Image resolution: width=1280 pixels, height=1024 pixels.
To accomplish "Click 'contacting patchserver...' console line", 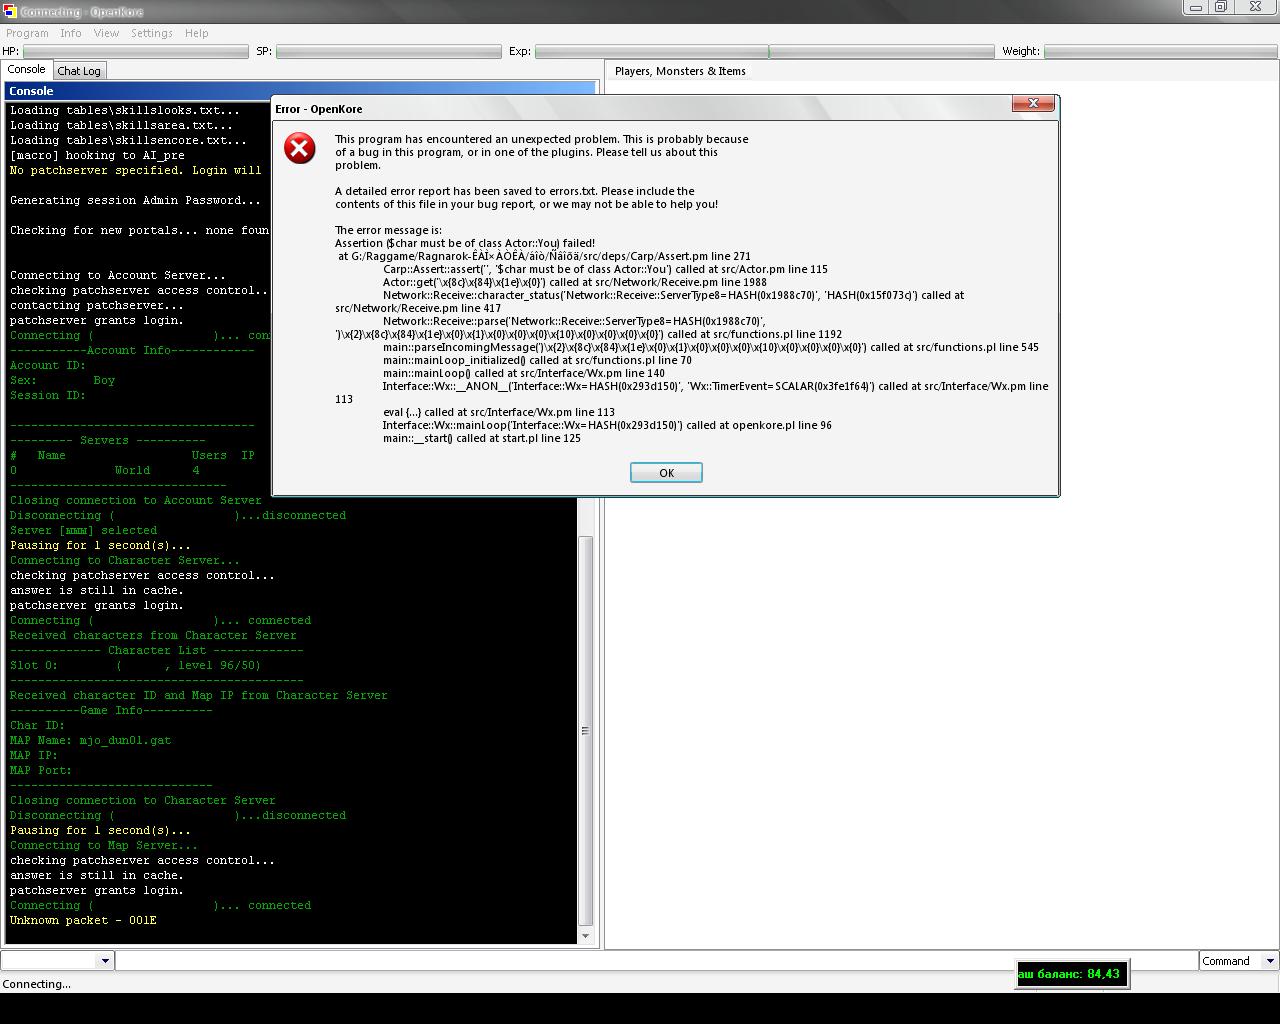I will tap(97, 305).
